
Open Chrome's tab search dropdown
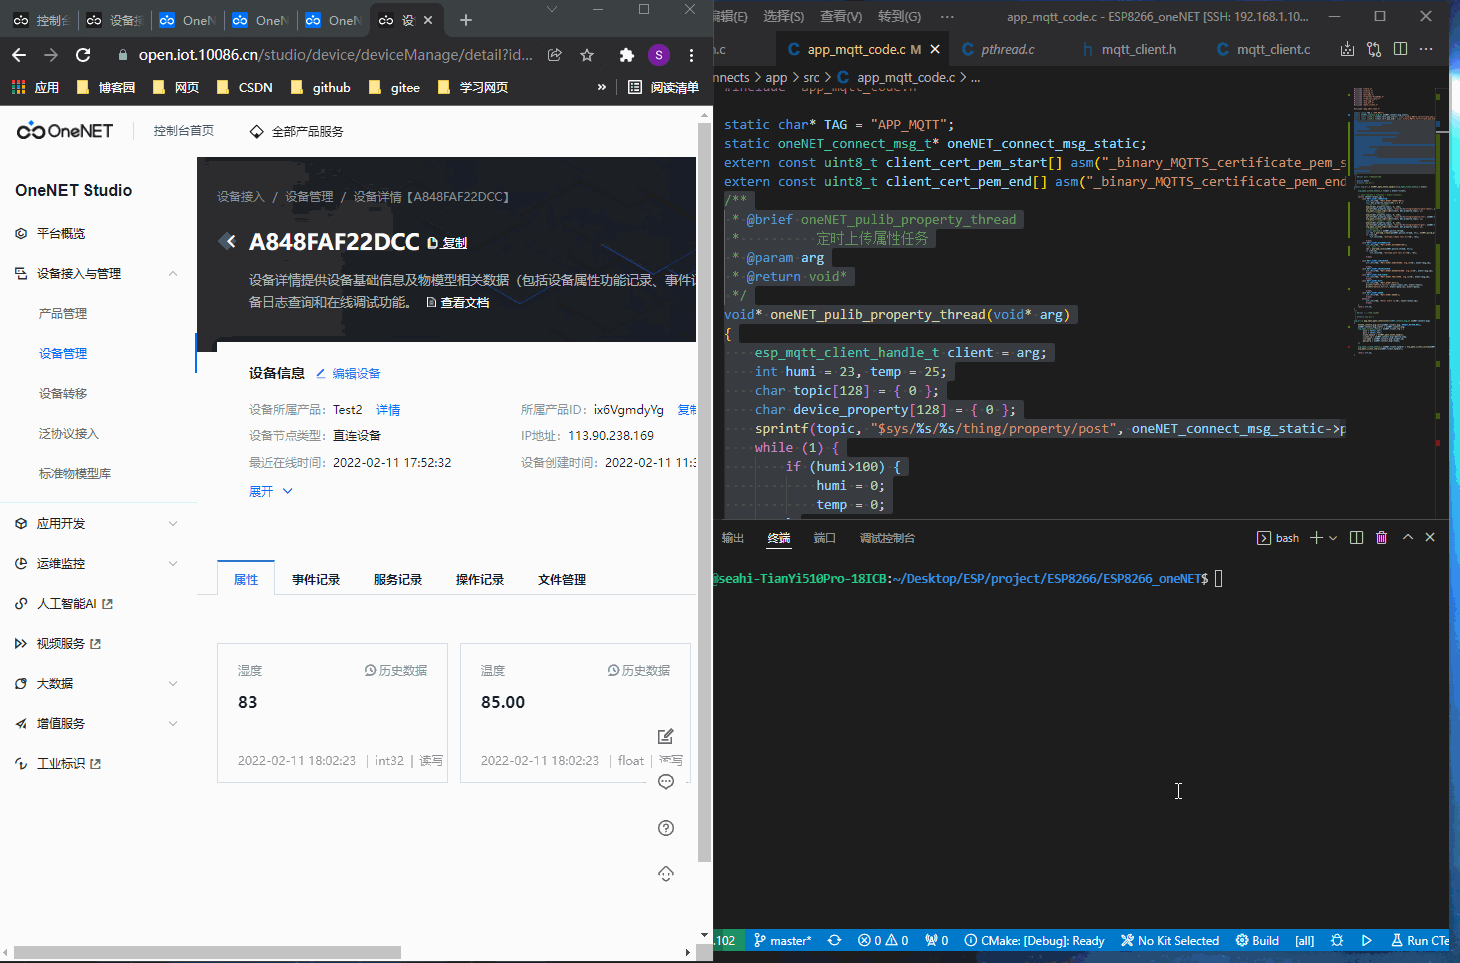(x=552, y=10)
